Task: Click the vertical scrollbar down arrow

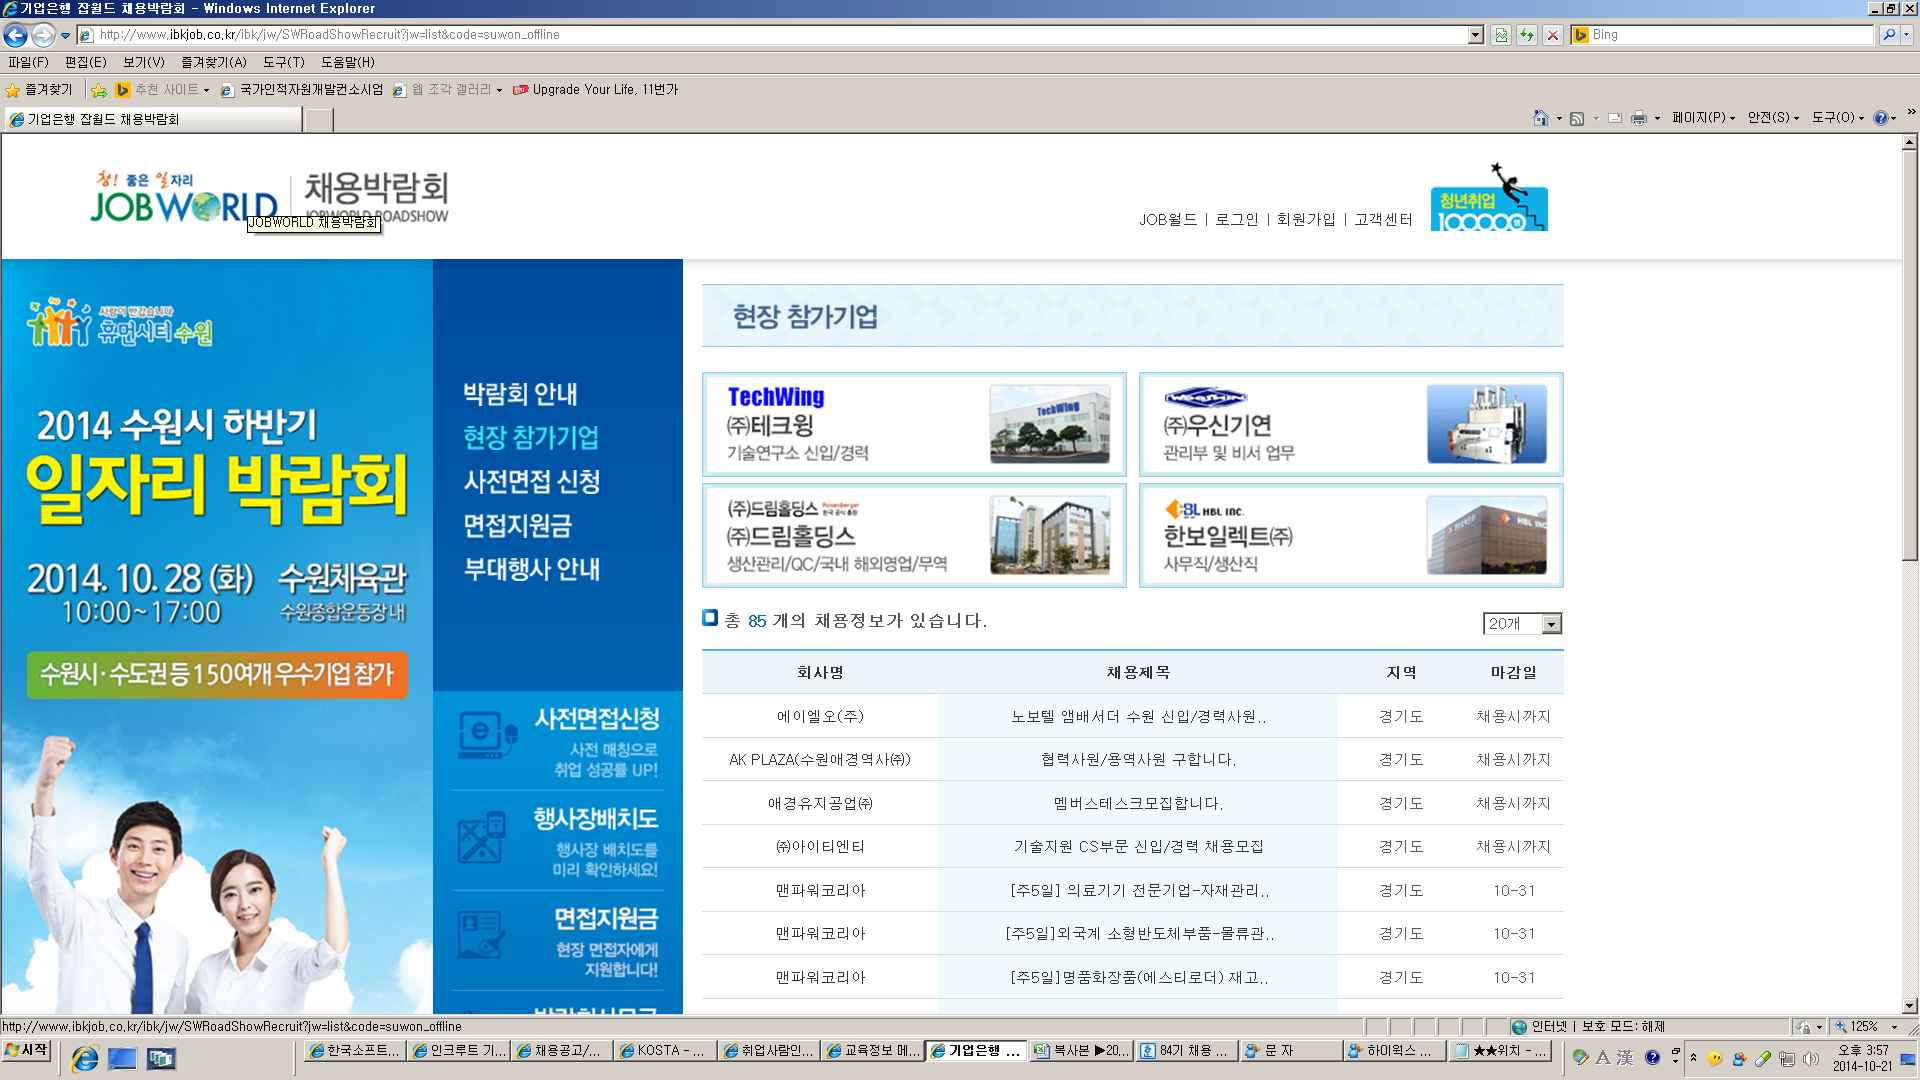Action: [x=1909, y=1006]
